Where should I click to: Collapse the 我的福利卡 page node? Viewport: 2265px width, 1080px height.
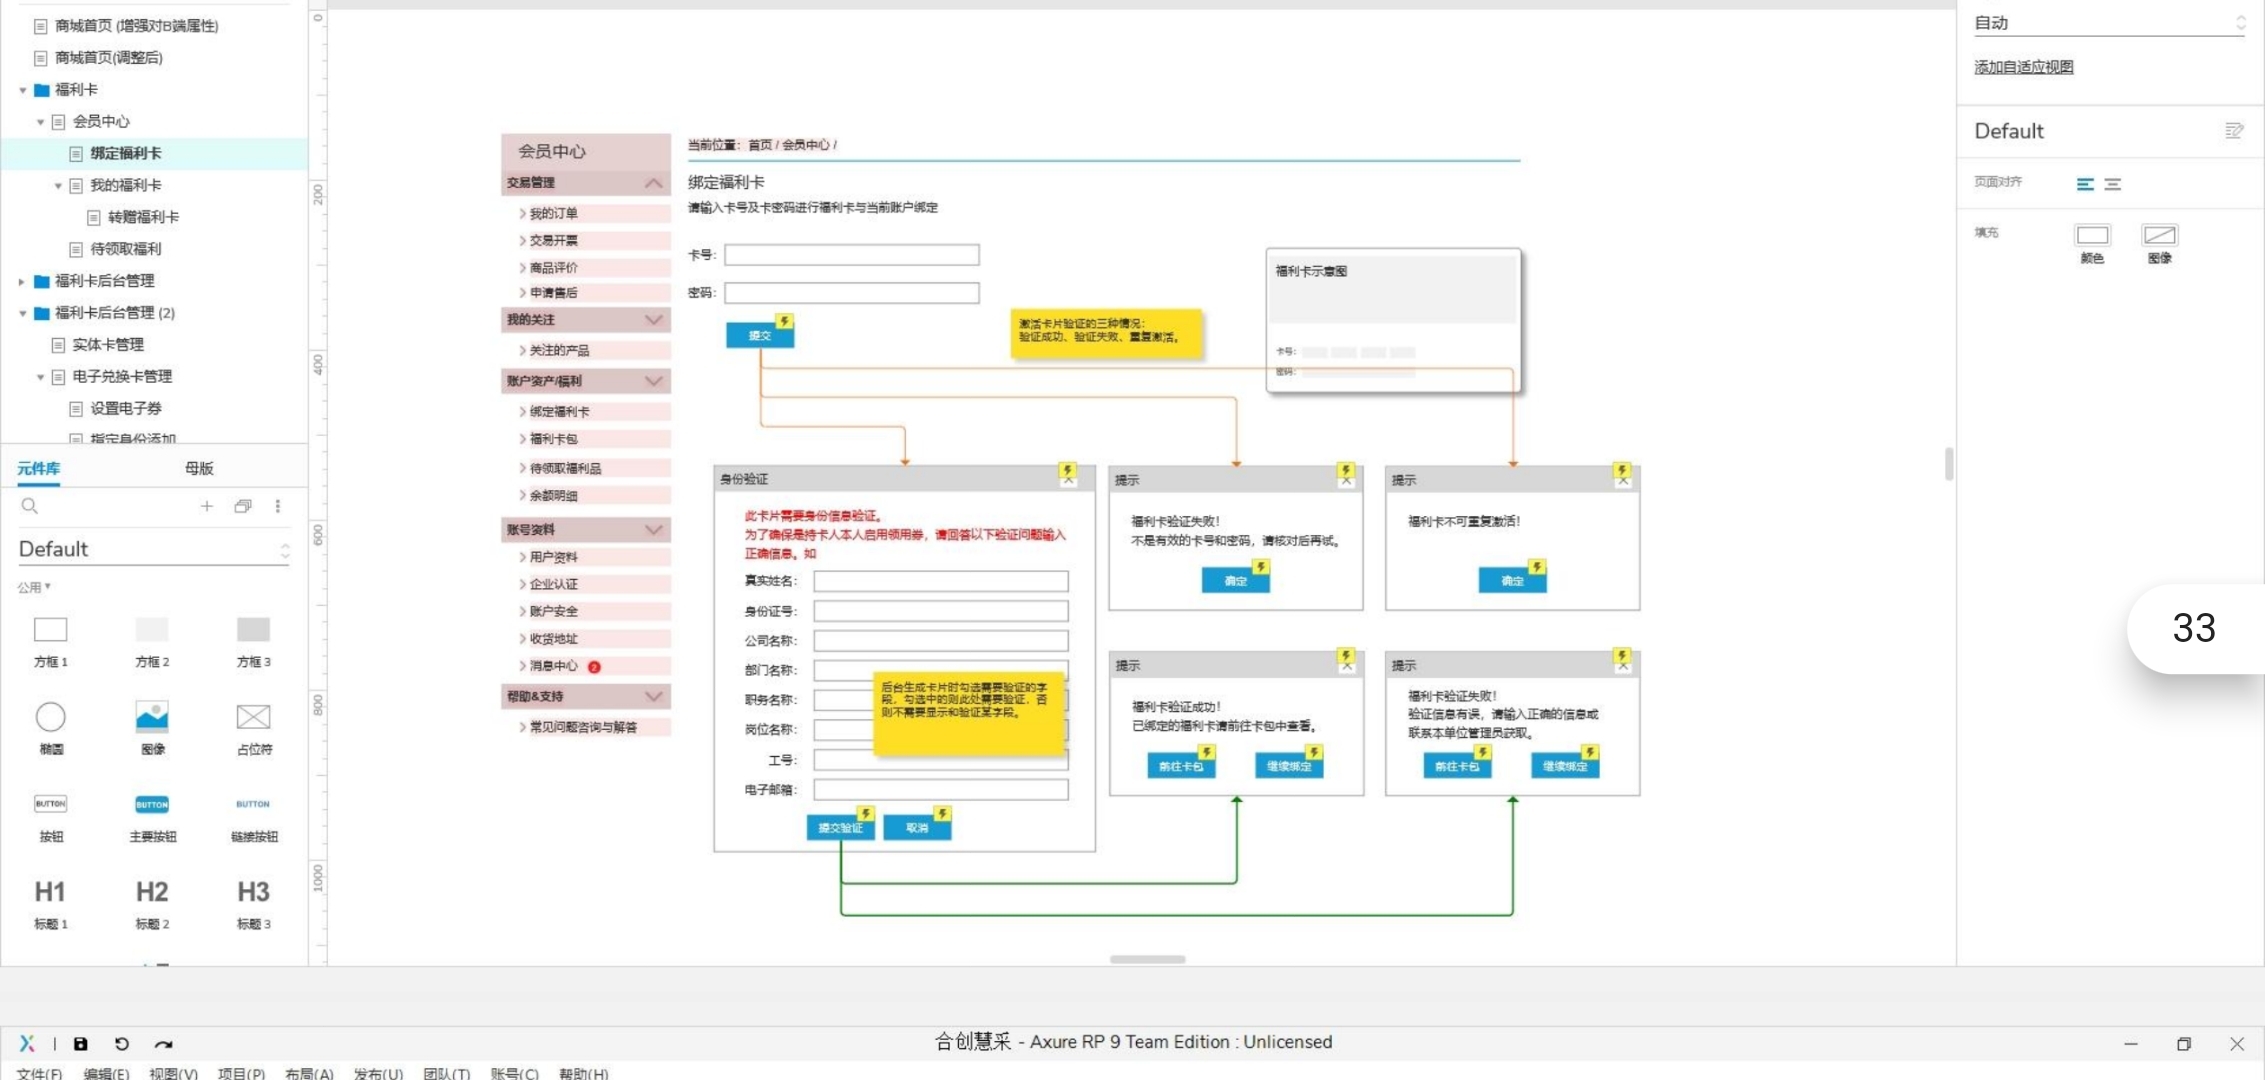click(59, 186)
